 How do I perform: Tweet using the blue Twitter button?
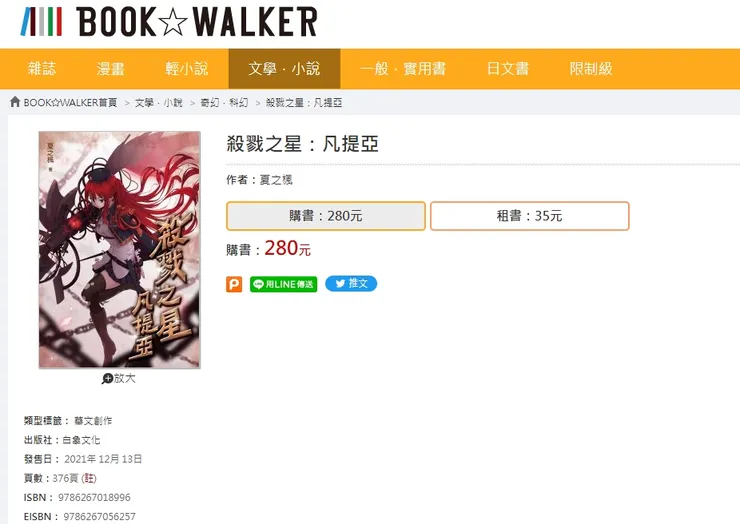point(351,283)
